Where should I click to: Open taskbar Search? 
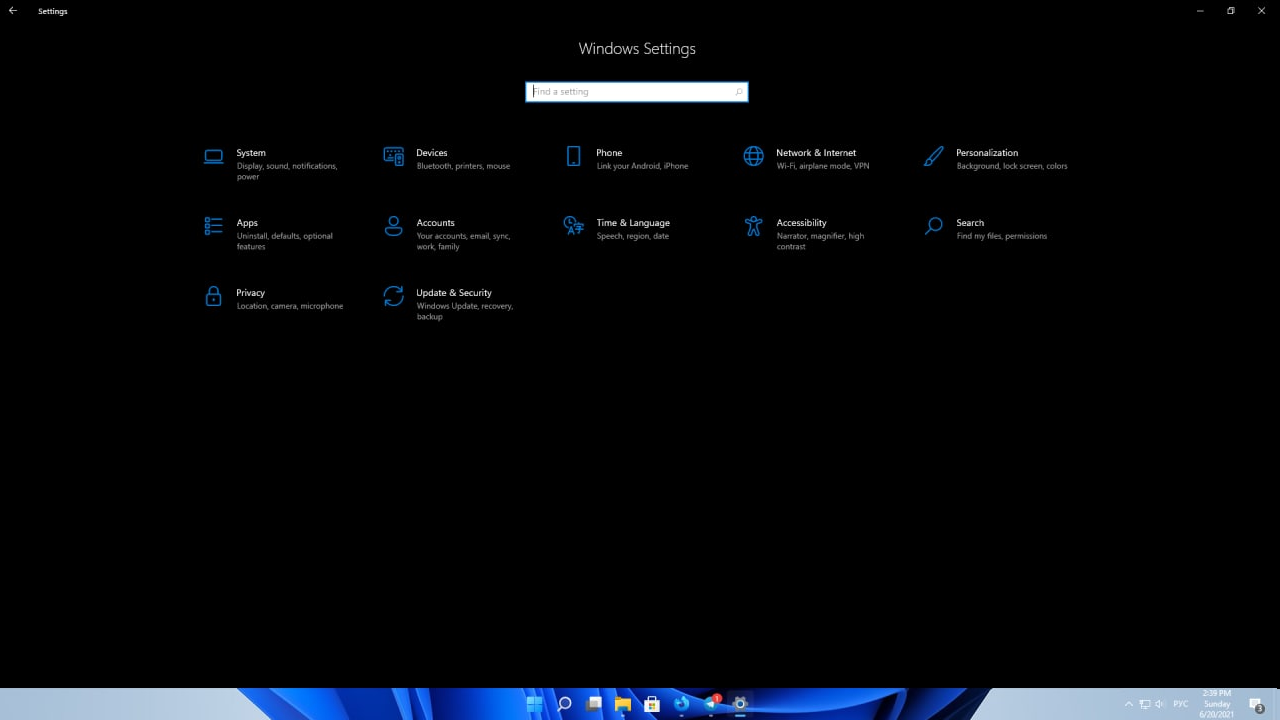(564, 704)
